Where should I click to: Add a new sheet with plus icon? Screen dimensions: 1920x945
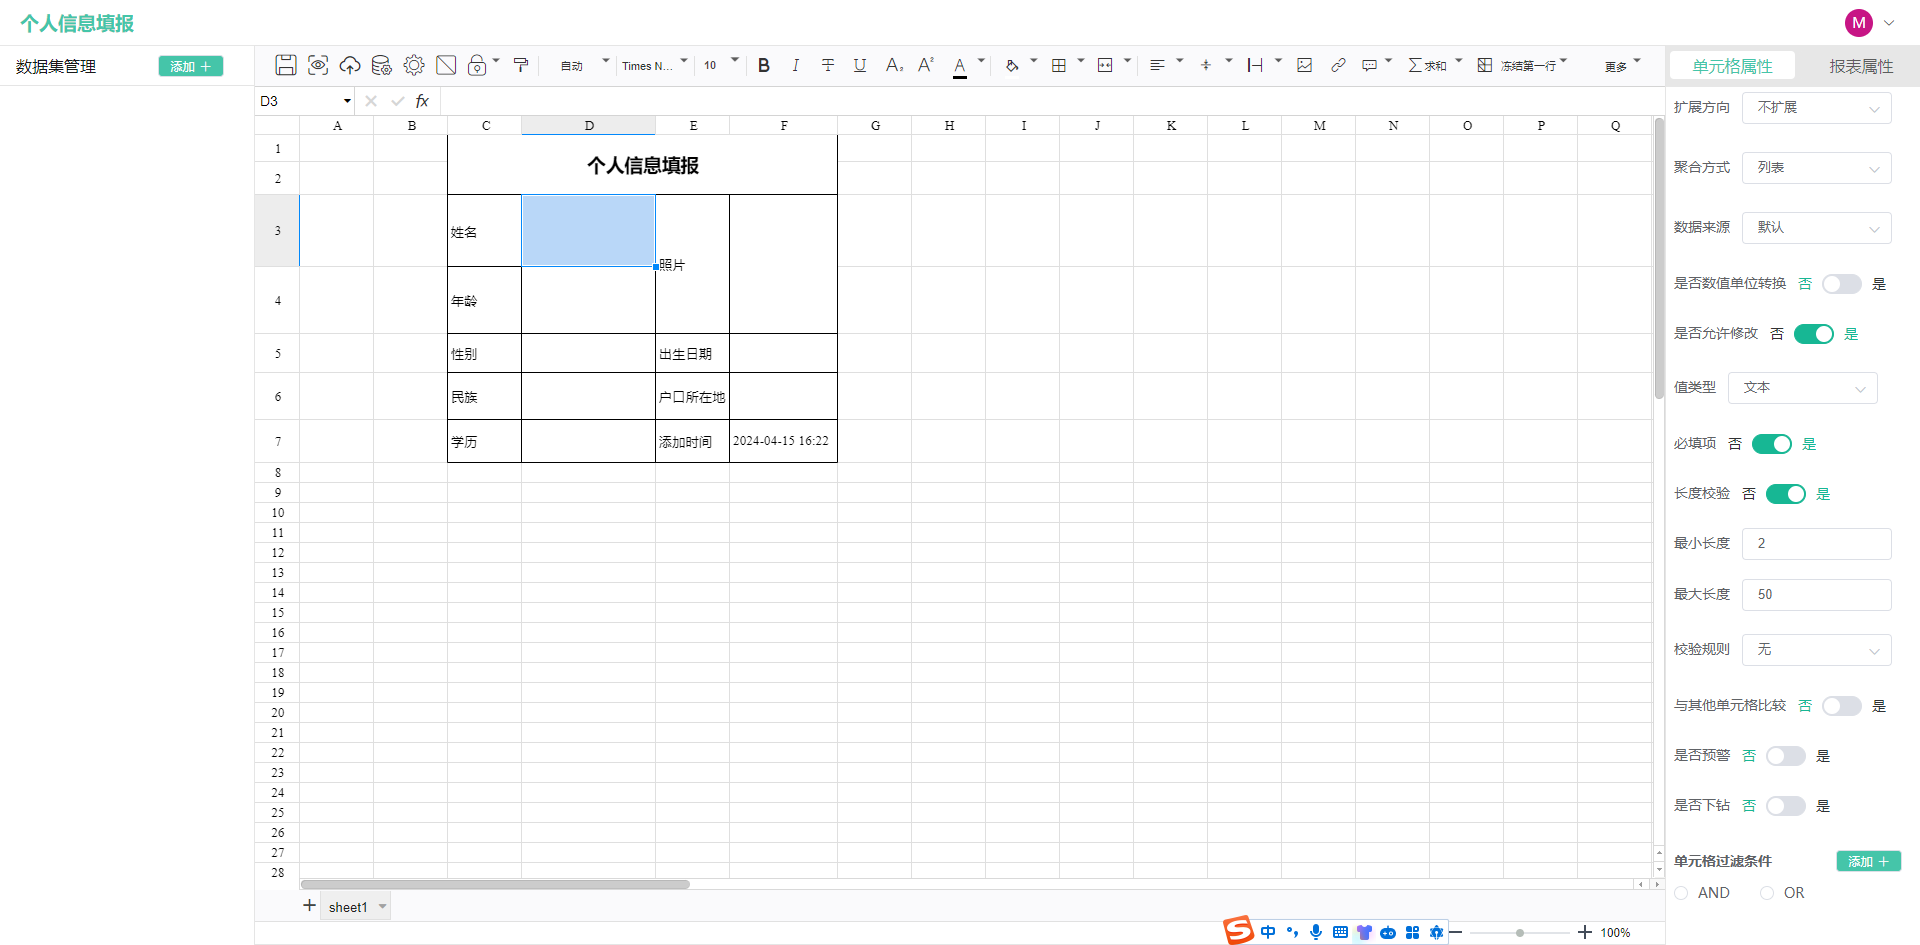[x=309, y=905]
